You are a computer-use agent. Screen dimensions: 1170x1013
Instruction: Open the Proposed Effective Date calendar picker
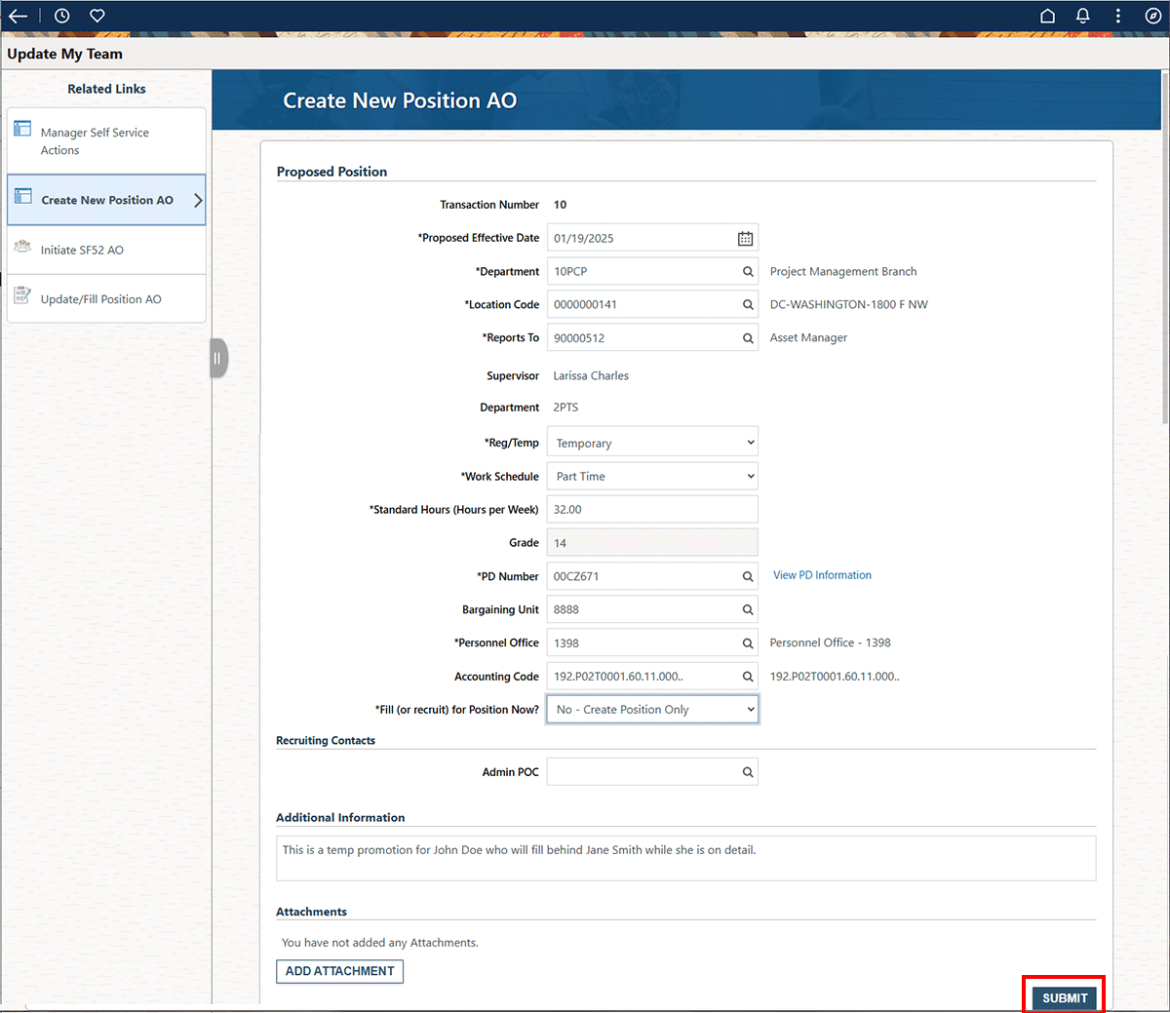745,237
